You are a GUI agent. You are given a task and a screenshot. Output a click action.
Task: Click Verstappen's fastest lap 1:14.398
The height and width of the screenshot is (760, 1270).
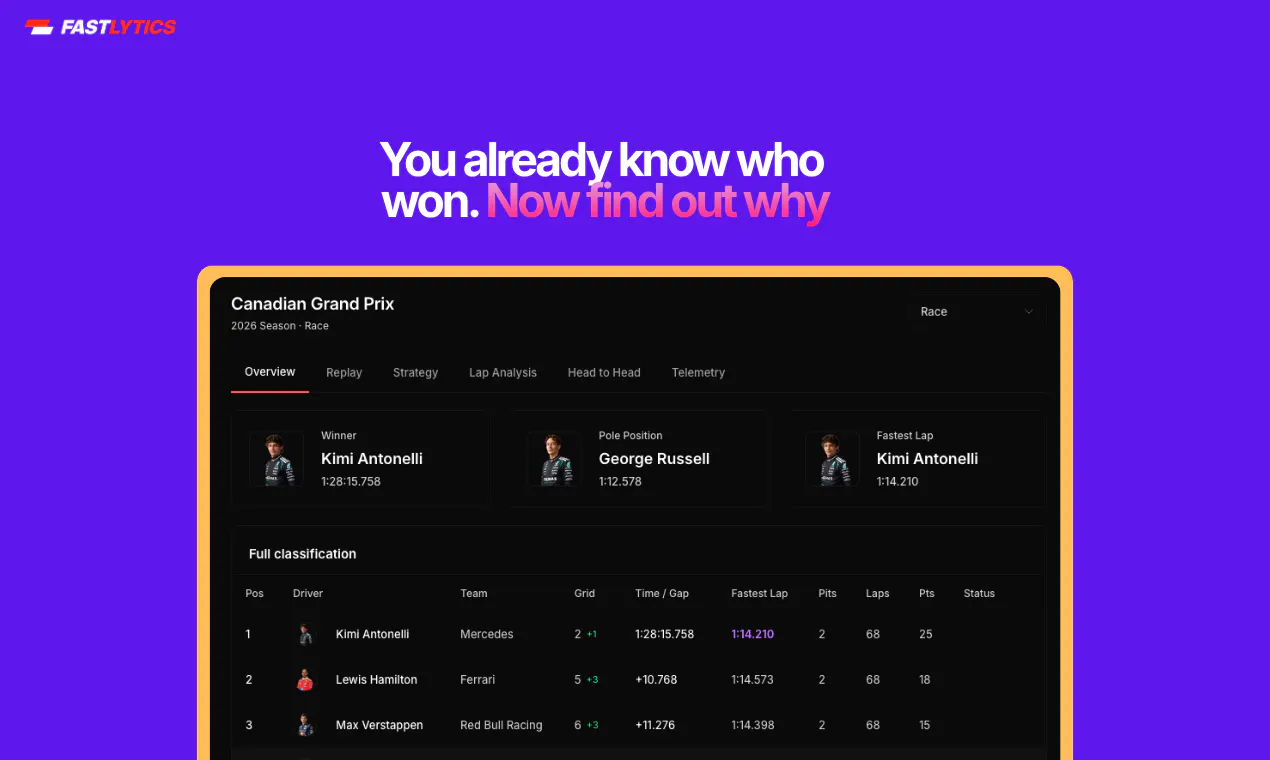(753, 725)
